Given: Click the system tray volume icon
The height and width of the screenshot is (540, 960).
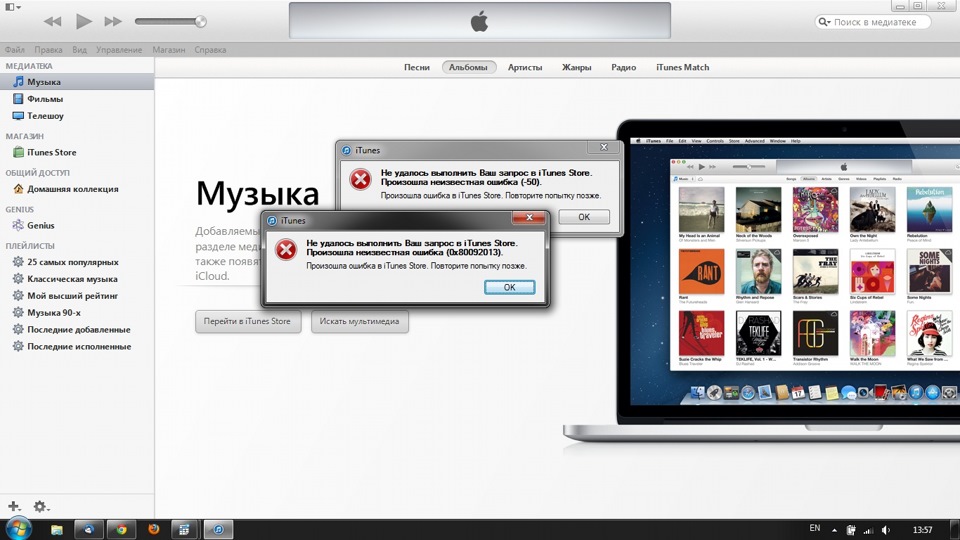Looking at the screenshot, I should tap(886, 530).
